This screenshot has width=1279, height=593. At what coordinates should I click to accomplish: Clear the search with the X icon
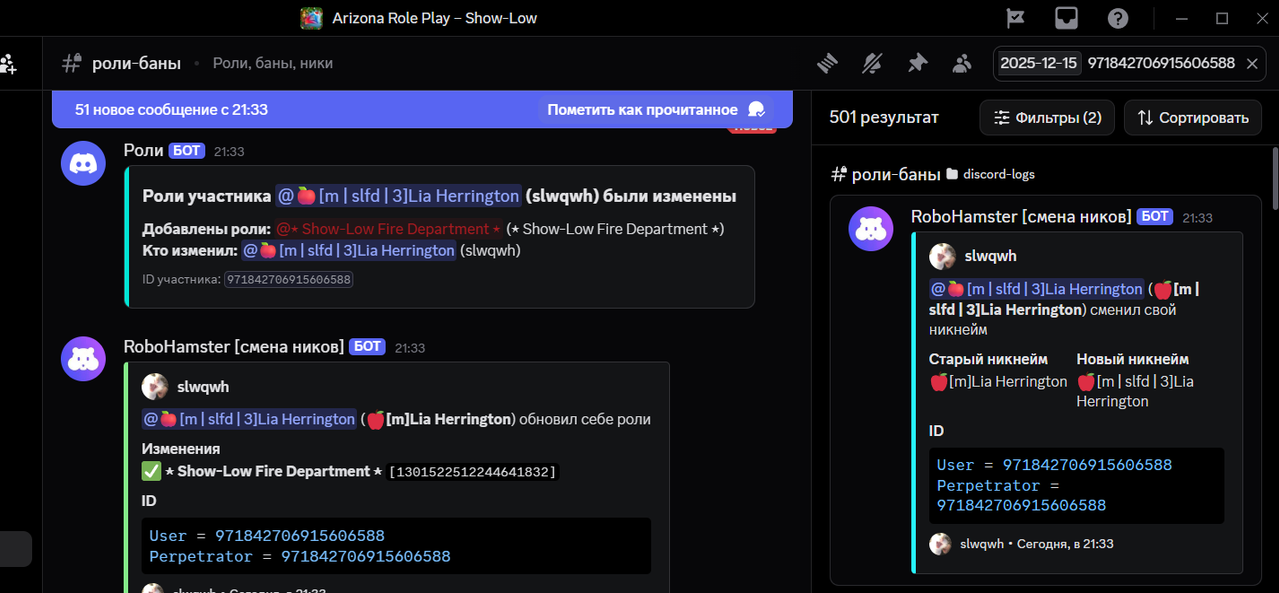coord(1252,63)
